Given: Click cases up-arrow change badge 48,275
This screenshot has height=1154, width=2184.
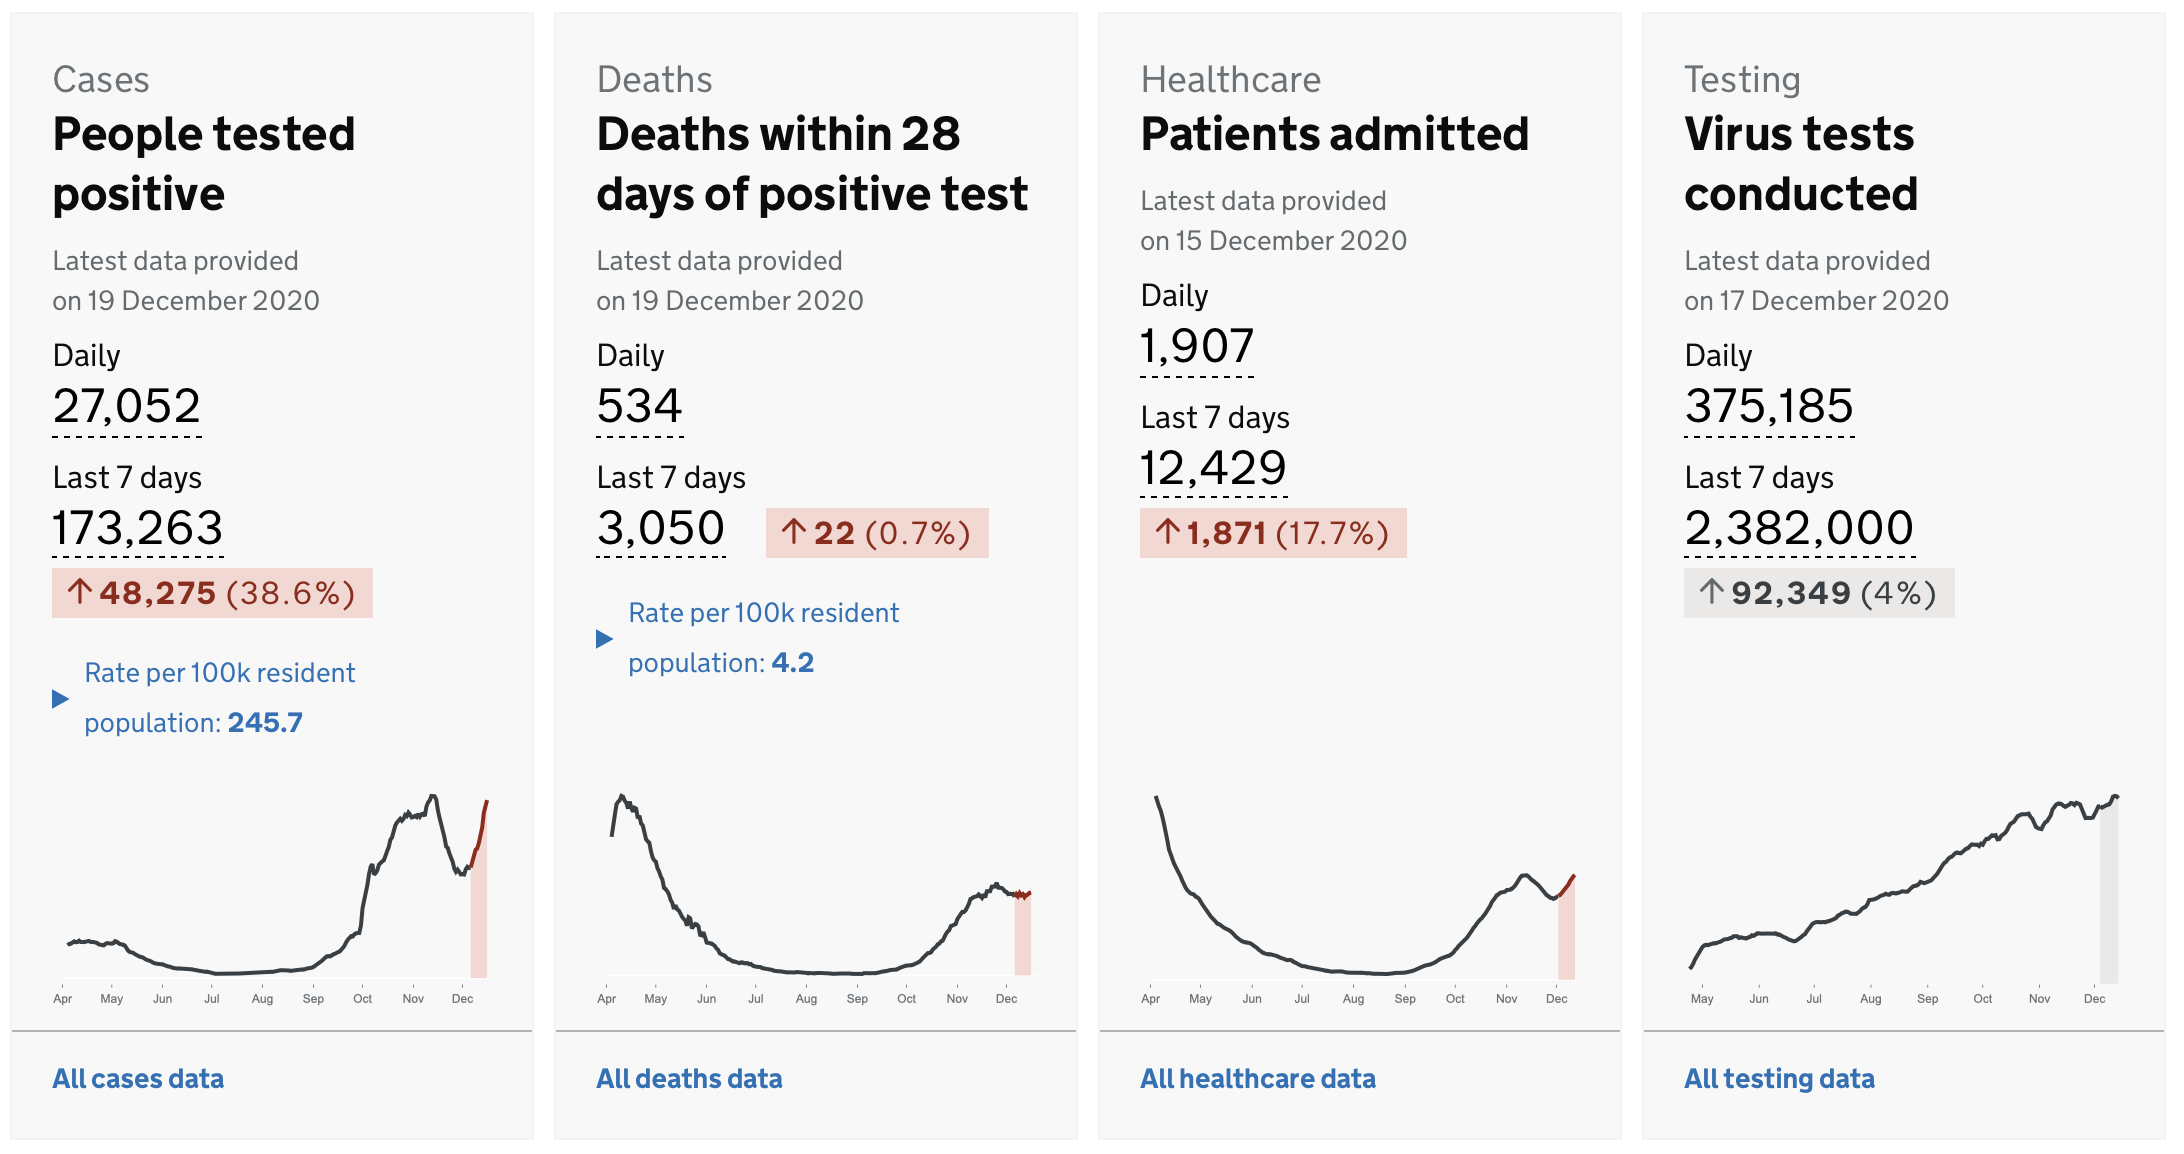Looking at the screenshot, I should [212, 593].
